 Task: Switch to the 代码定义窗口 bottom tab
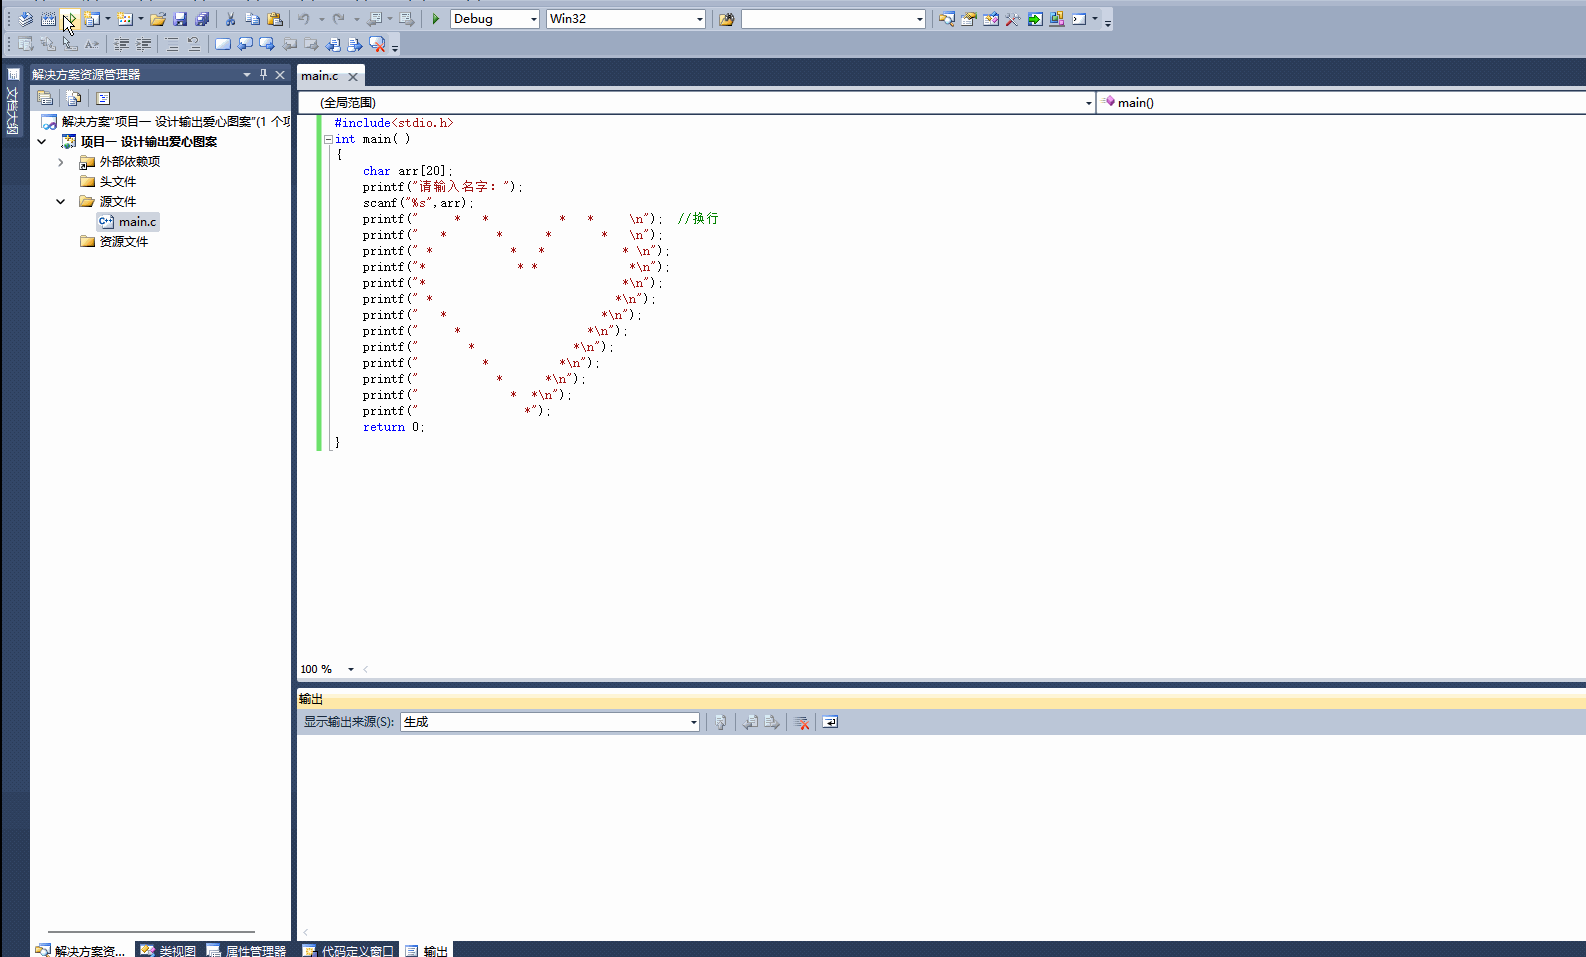pyautogui.click(x=348, y=950)
